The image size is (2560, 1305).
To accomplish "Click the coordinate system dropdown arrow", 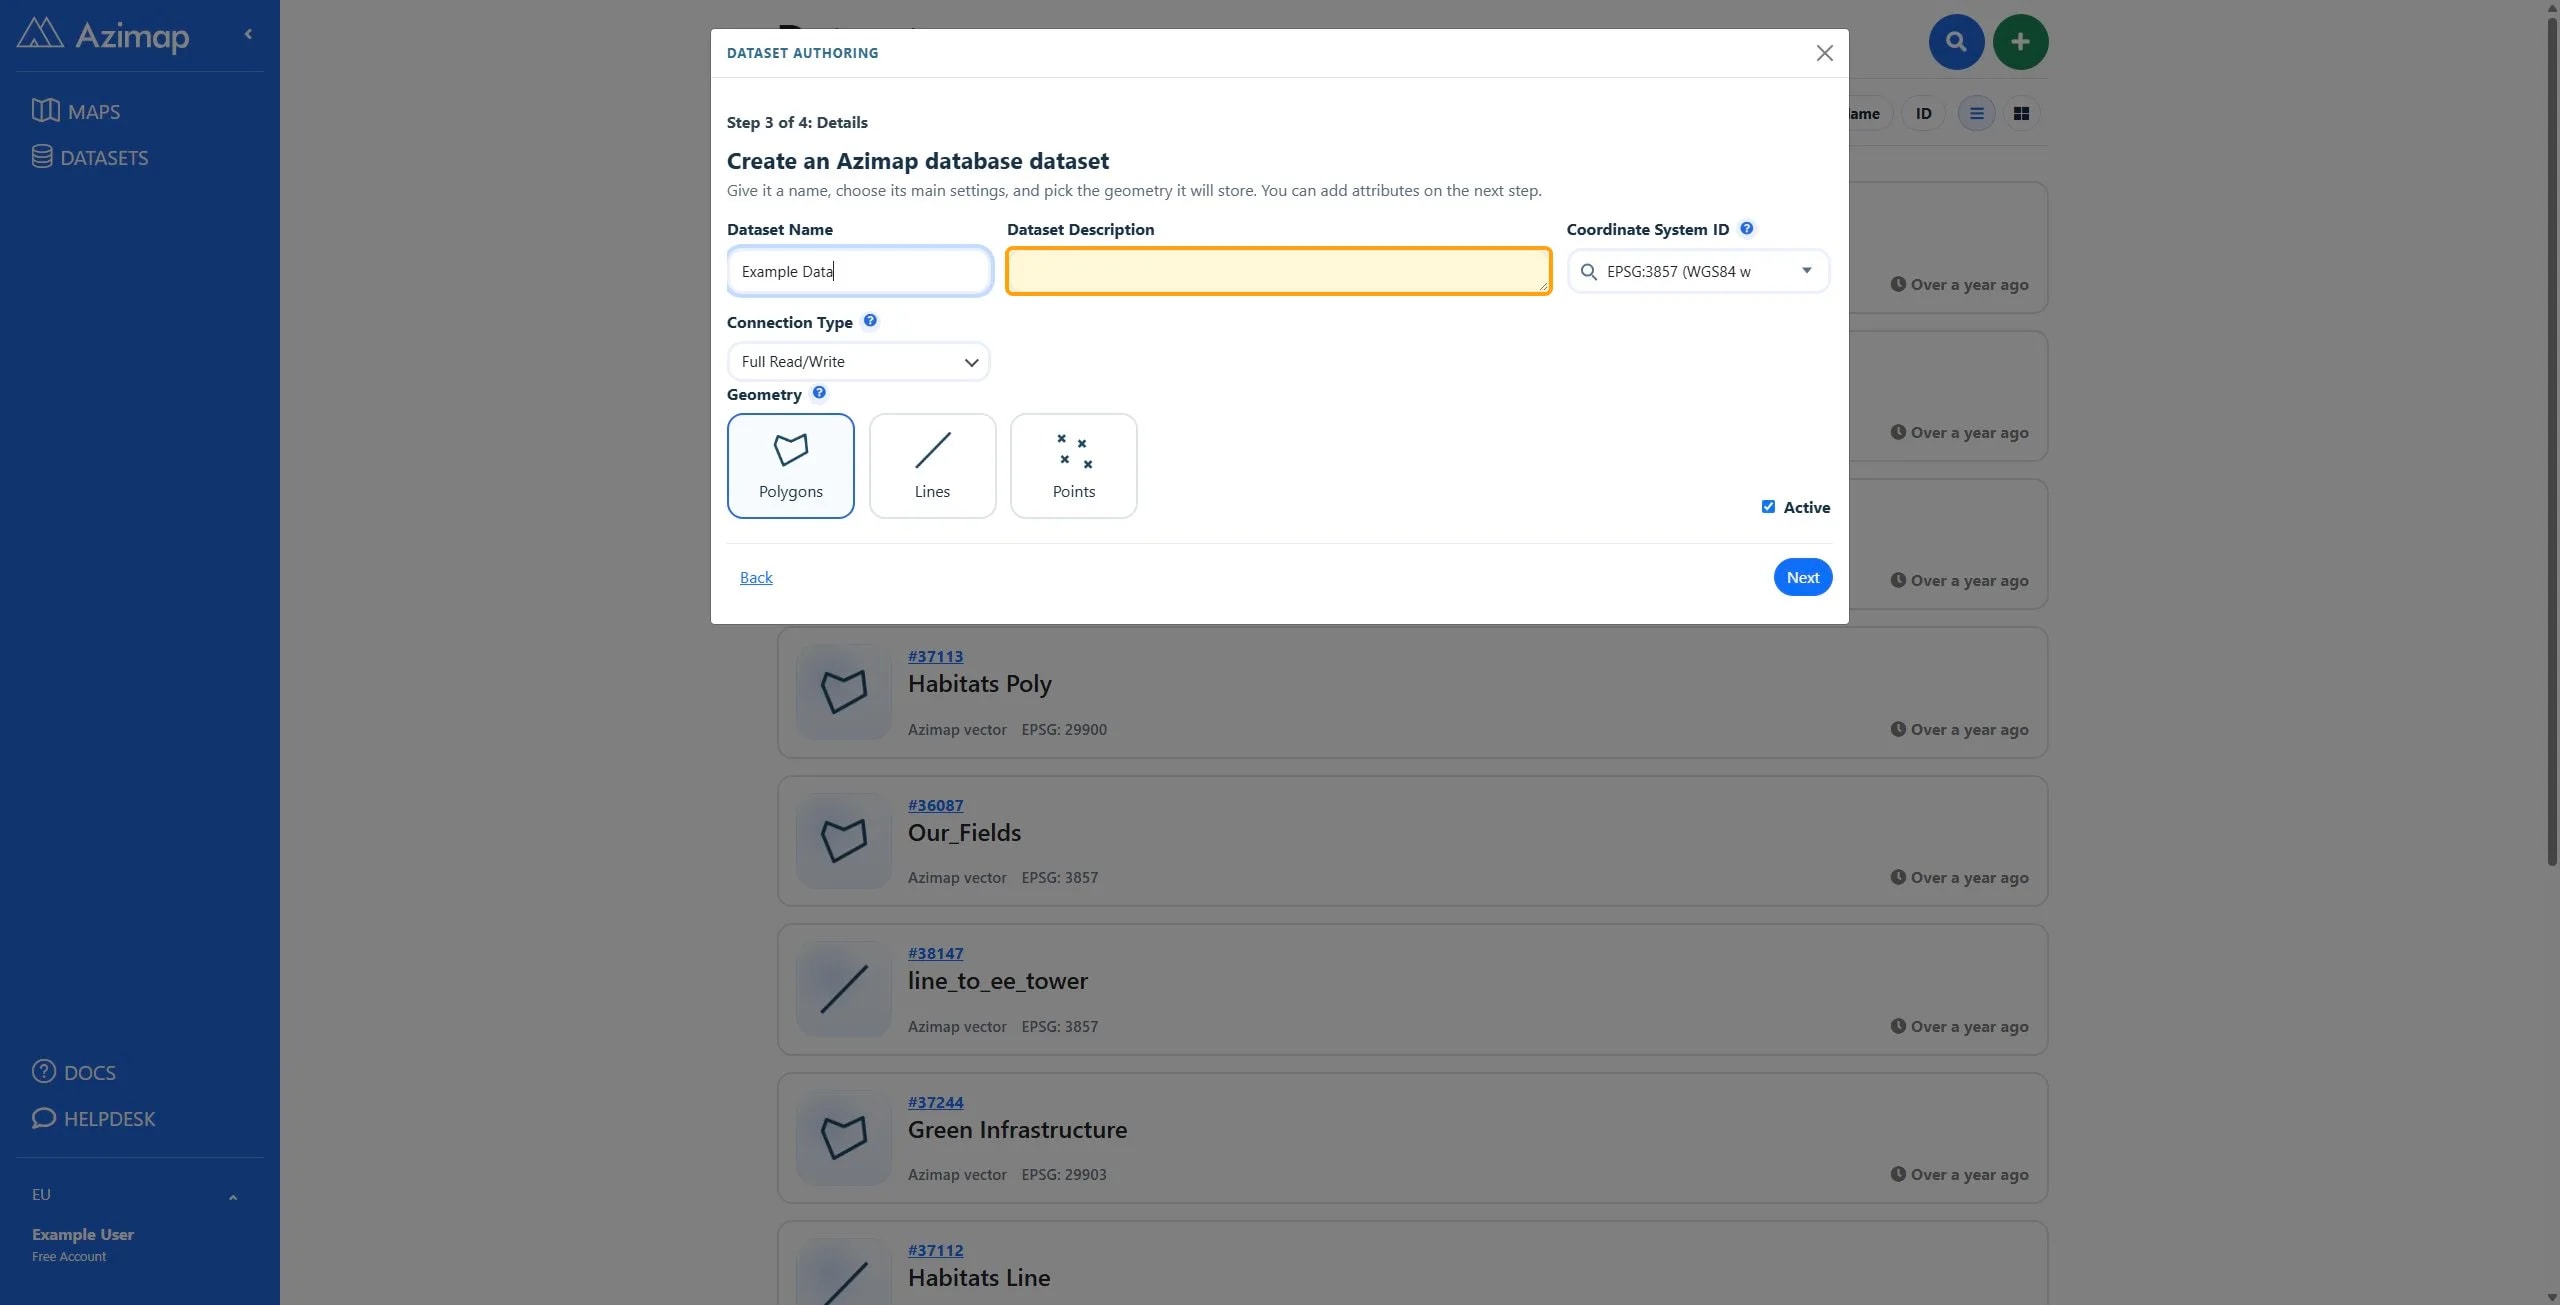I will pos(1806,270).
